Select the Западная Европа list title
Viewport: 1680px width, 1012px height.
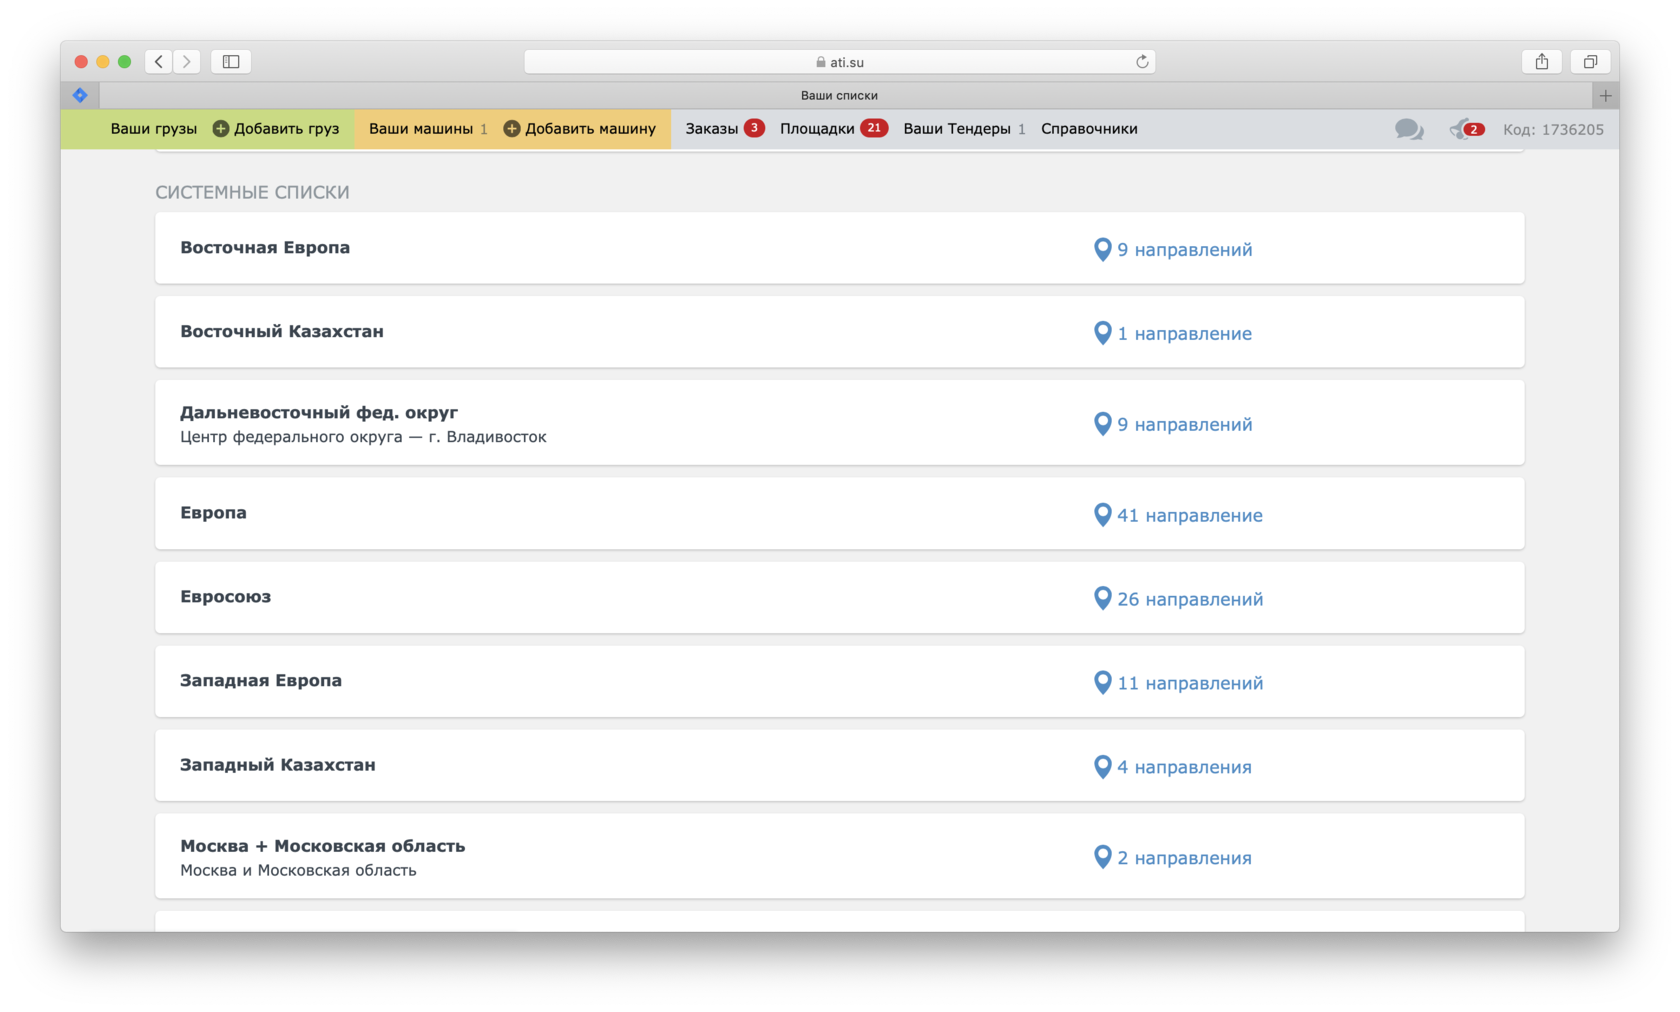261,681
